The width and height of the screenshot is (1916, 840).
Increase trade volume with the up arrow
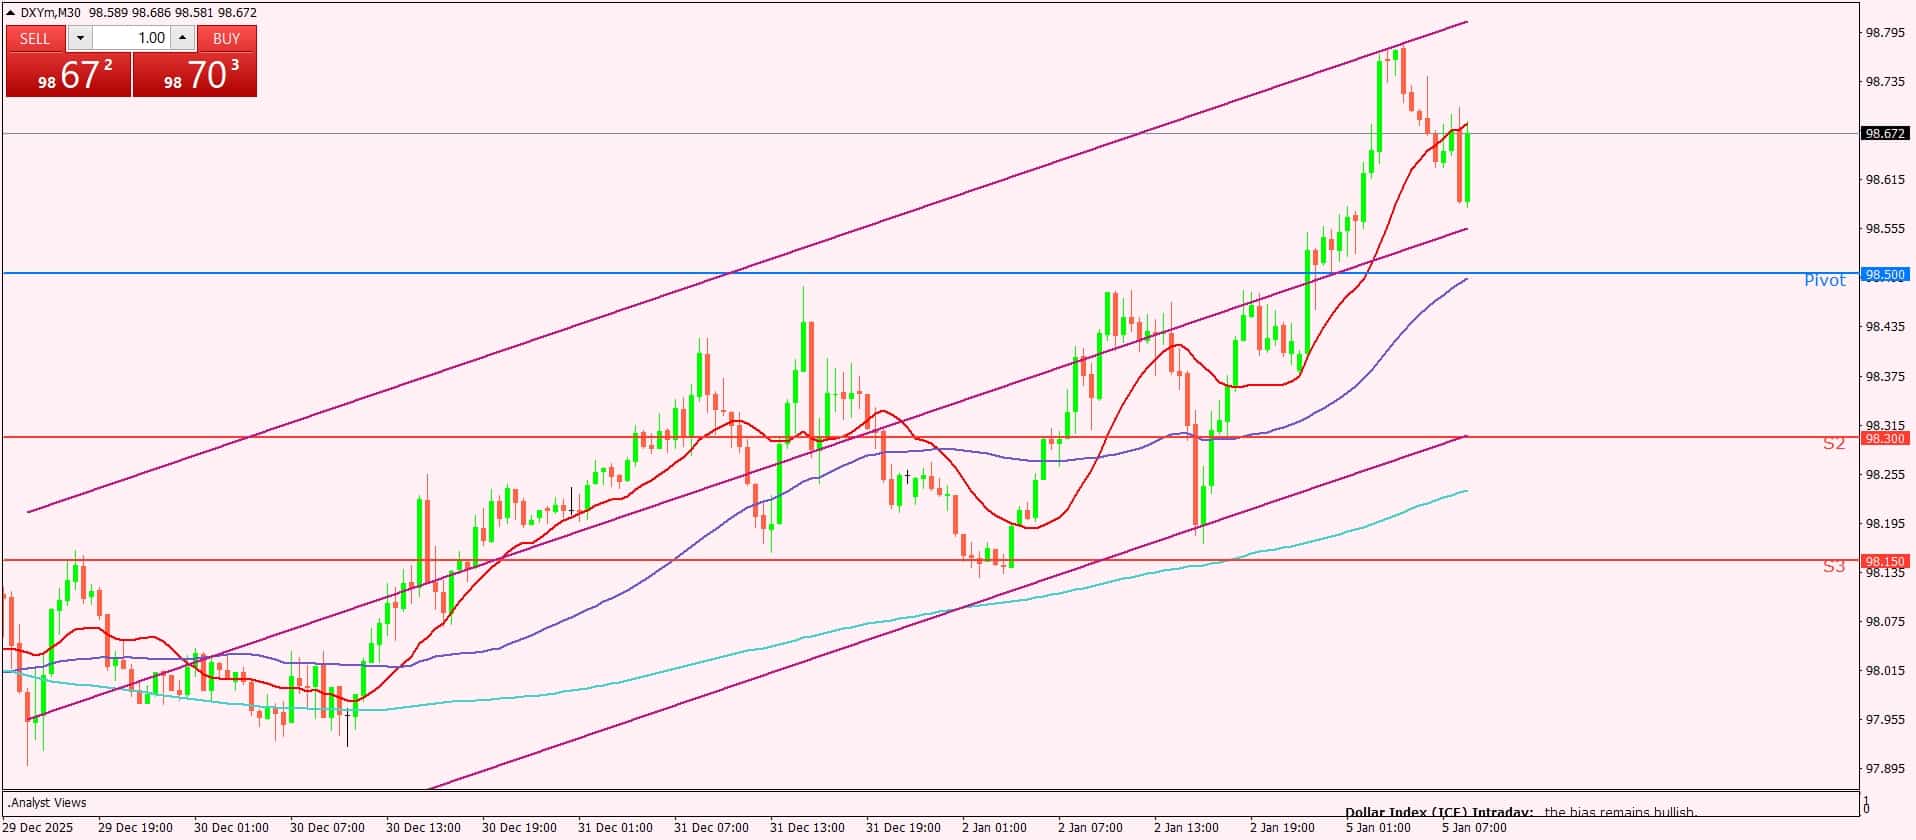coord(182,38)
